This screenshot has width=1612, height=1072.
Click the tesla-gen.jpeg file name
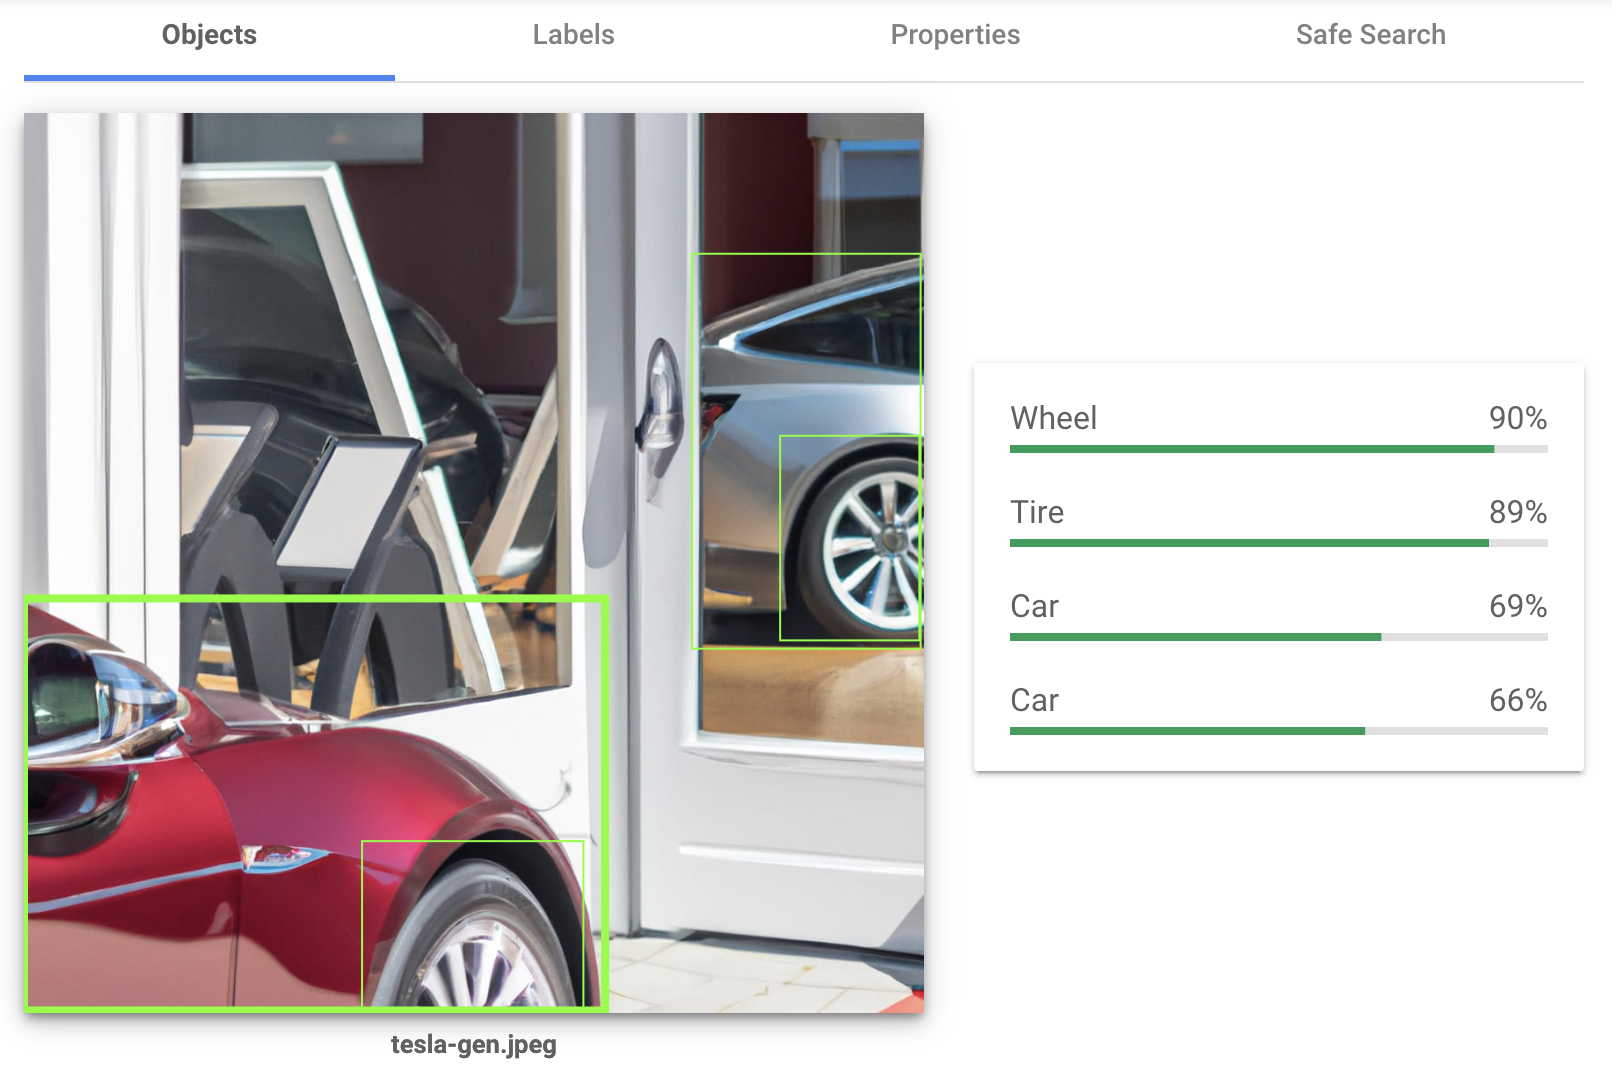(473, 1044)
